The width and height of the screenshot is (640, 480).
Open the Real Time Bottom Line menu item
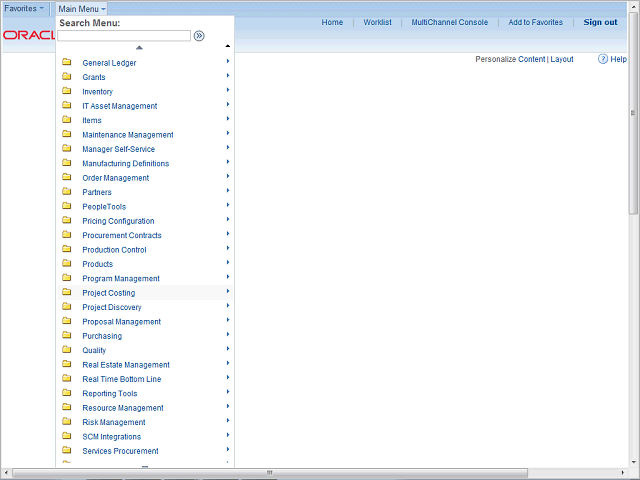[122, 379]
